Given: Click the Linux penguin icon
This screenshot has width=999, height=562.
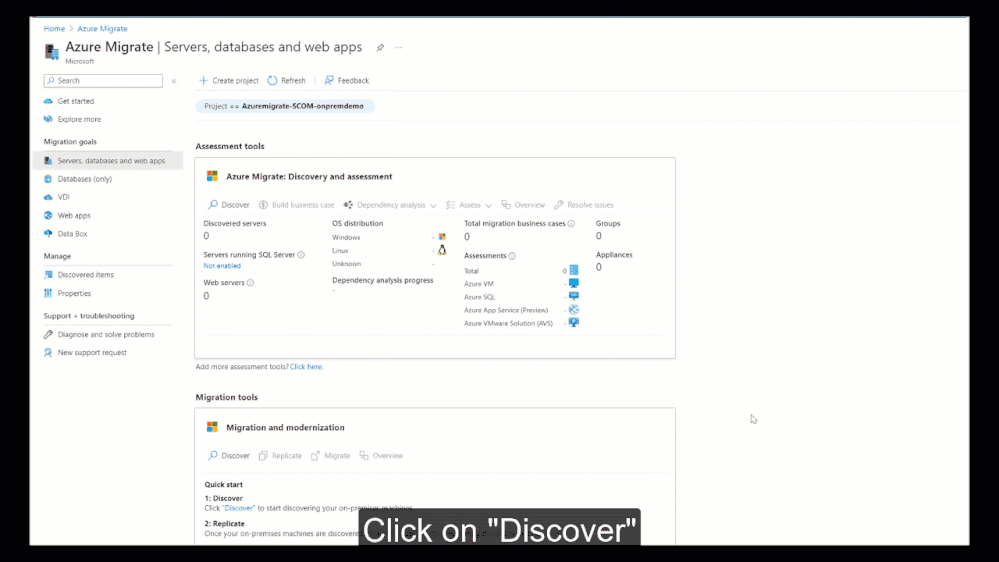Looking at the screenshot, I should click(442, 250).
